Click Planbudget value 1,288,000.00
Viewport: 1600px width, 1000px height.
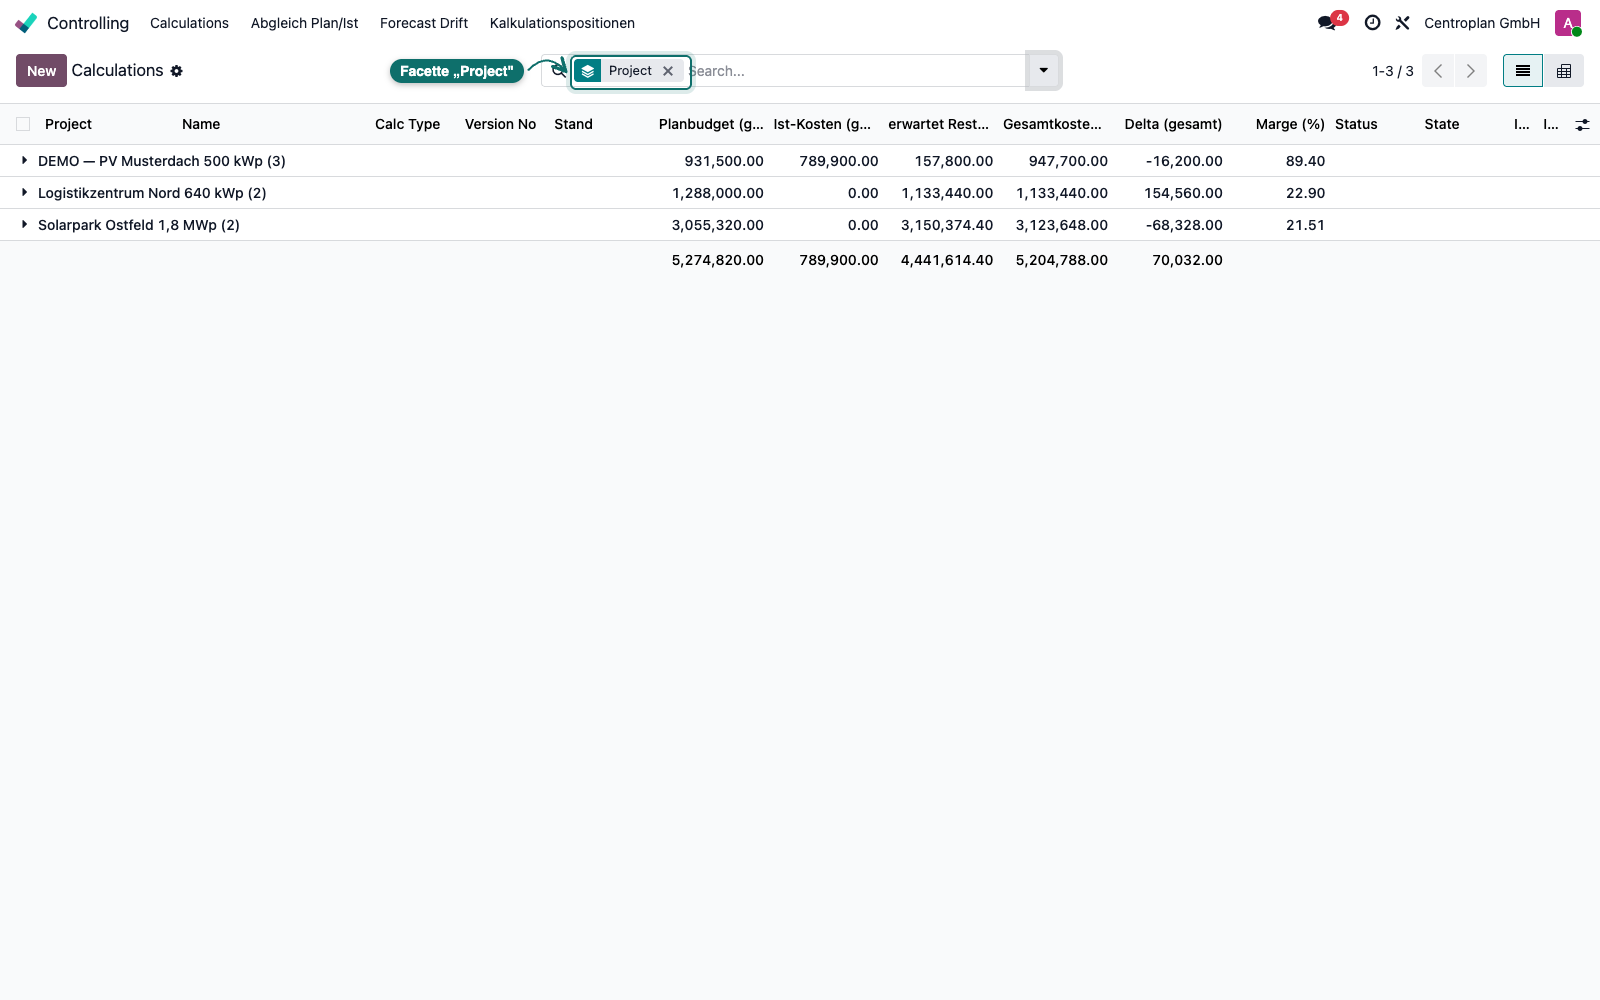click(718, 193)
